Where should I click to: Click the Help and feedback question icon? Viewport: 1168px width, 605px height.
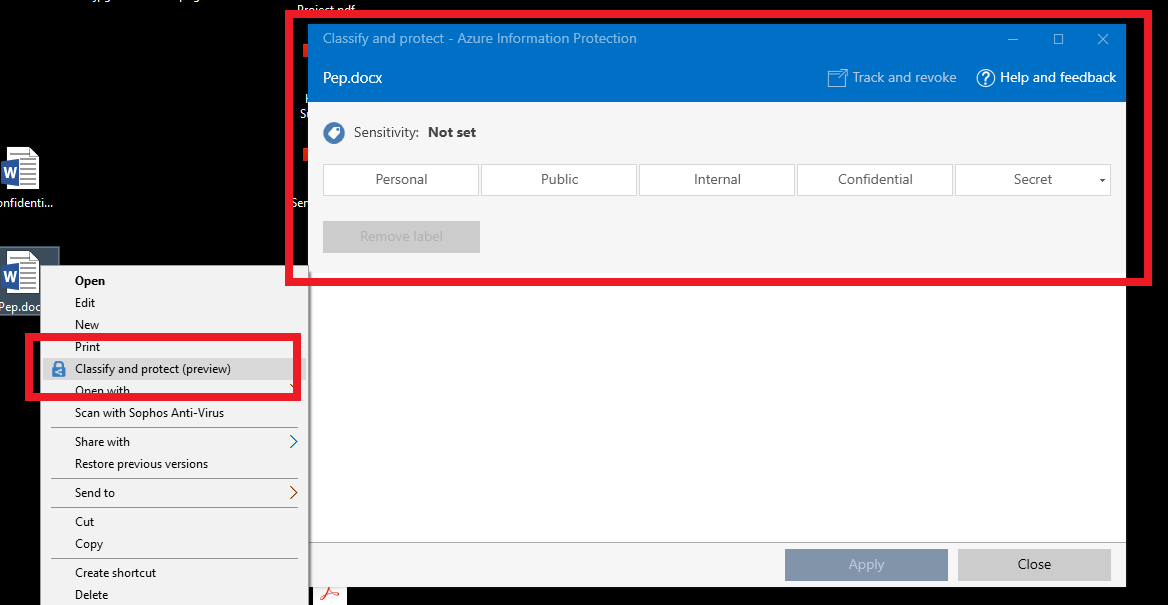986,77
